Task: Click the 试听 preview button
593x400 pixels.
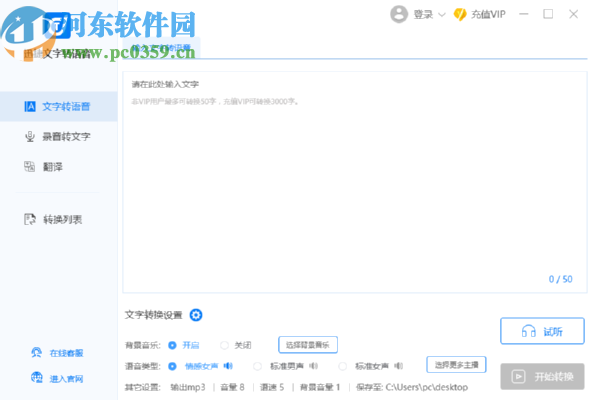Action: click(542, 332)
